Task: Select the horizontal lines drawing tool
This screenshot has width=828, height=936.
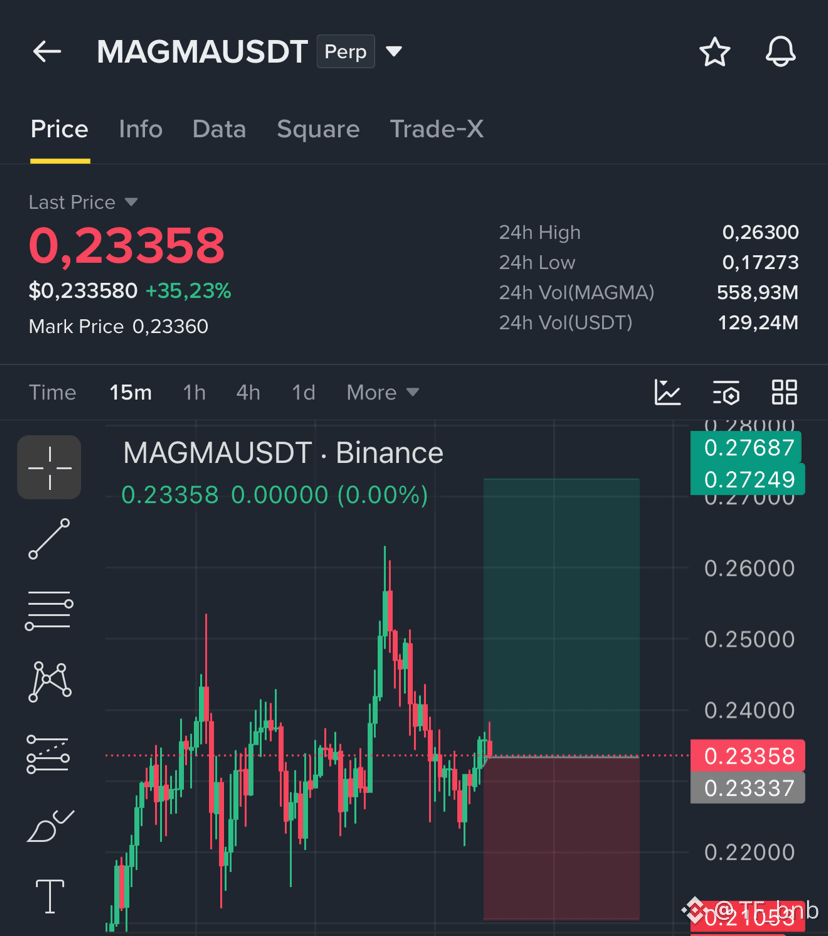Action: [x=49, y=610]
